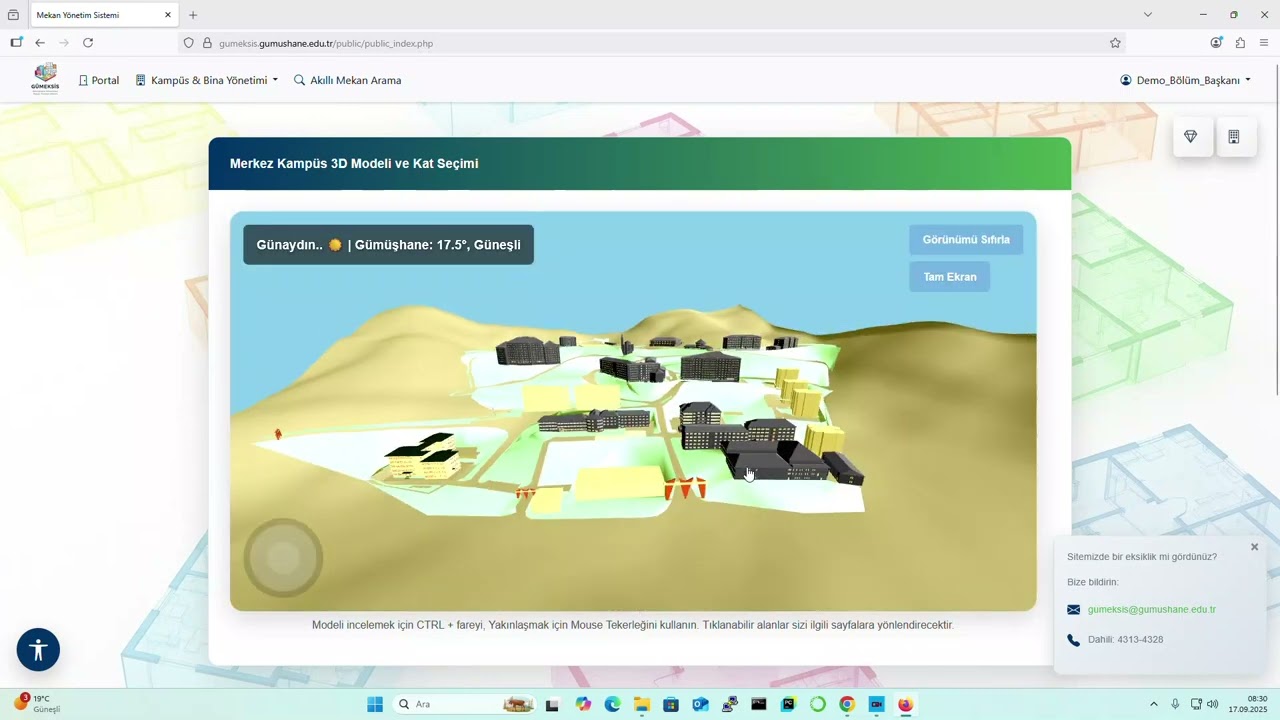
Task: Open the clock showing 08:30 17.09.2025
Action: (x=1249, y=704)
